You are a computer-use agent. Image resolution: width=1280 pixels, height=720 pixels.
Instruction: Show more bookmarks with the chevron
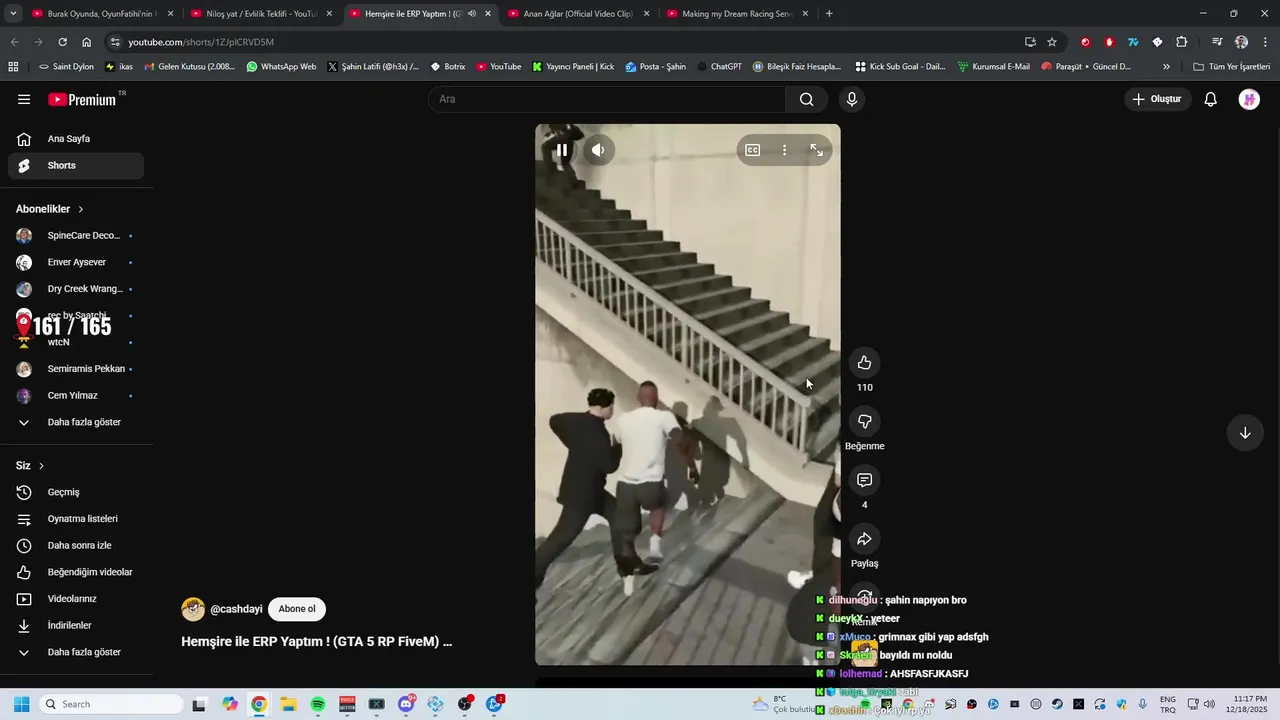[1166, 67]
